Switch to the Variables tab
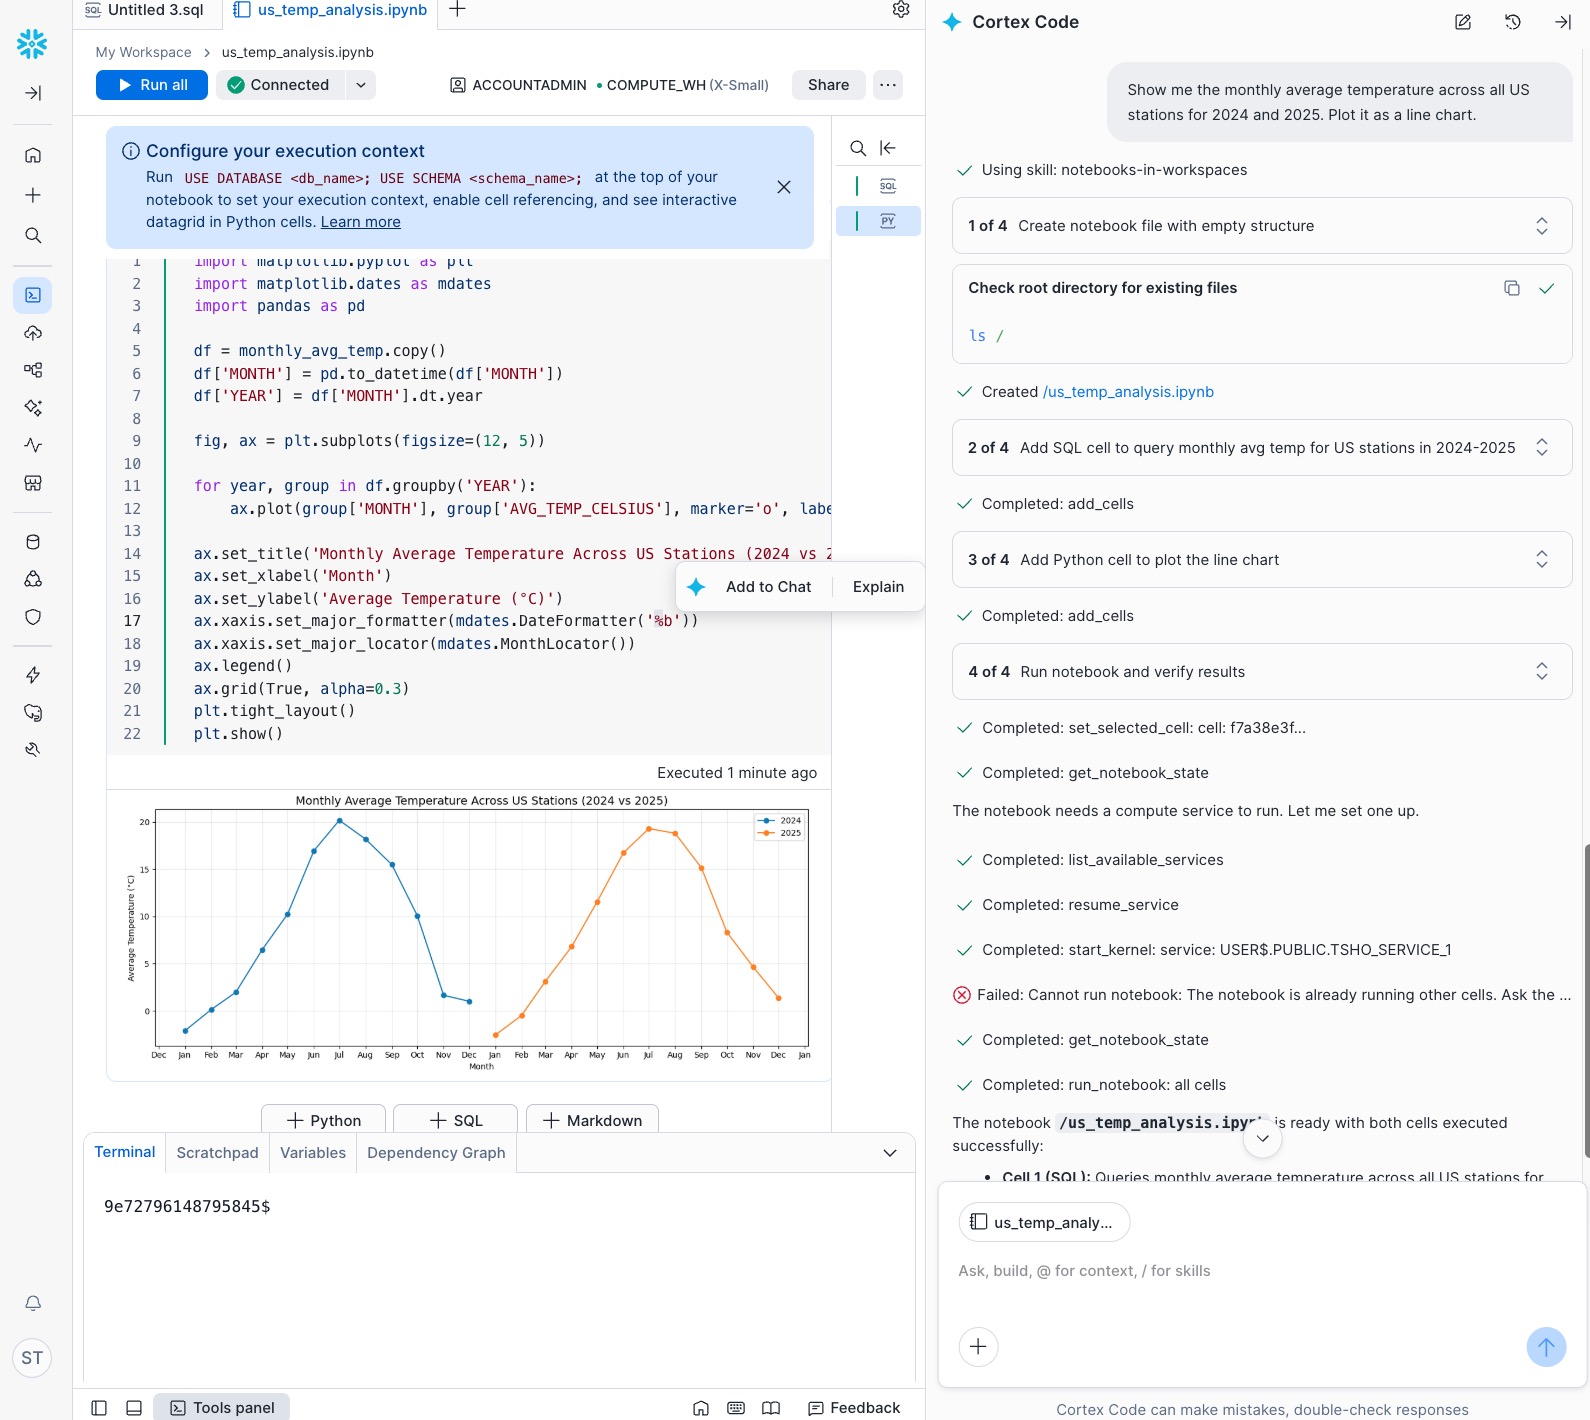The width and height of the screenshot is (1590, 1420). [312, 1153]
